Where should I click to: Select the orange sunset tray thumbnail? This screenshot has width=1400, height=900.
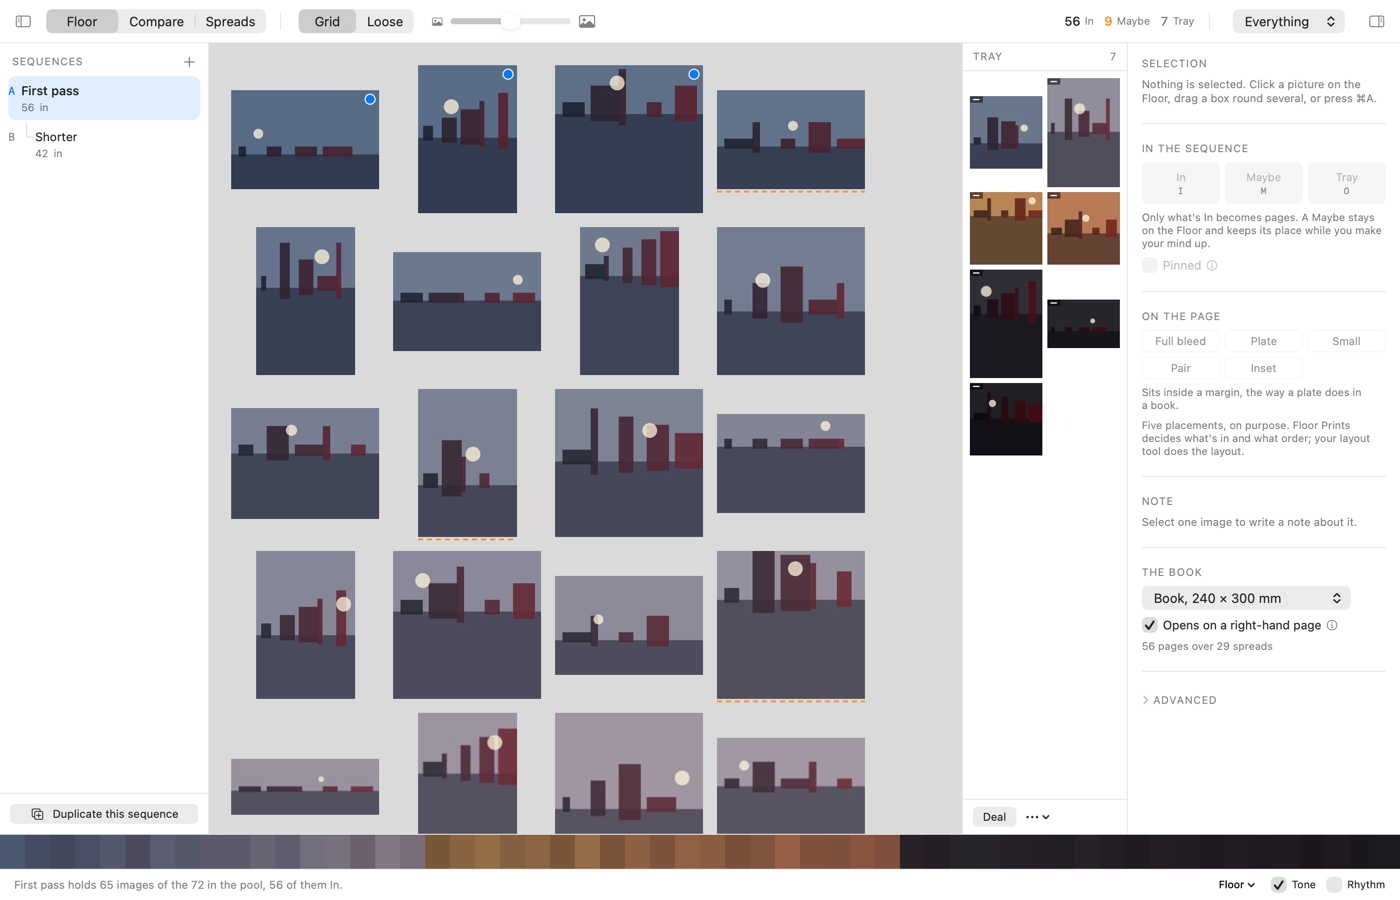pyautogui.click(x=1083, y=228)
